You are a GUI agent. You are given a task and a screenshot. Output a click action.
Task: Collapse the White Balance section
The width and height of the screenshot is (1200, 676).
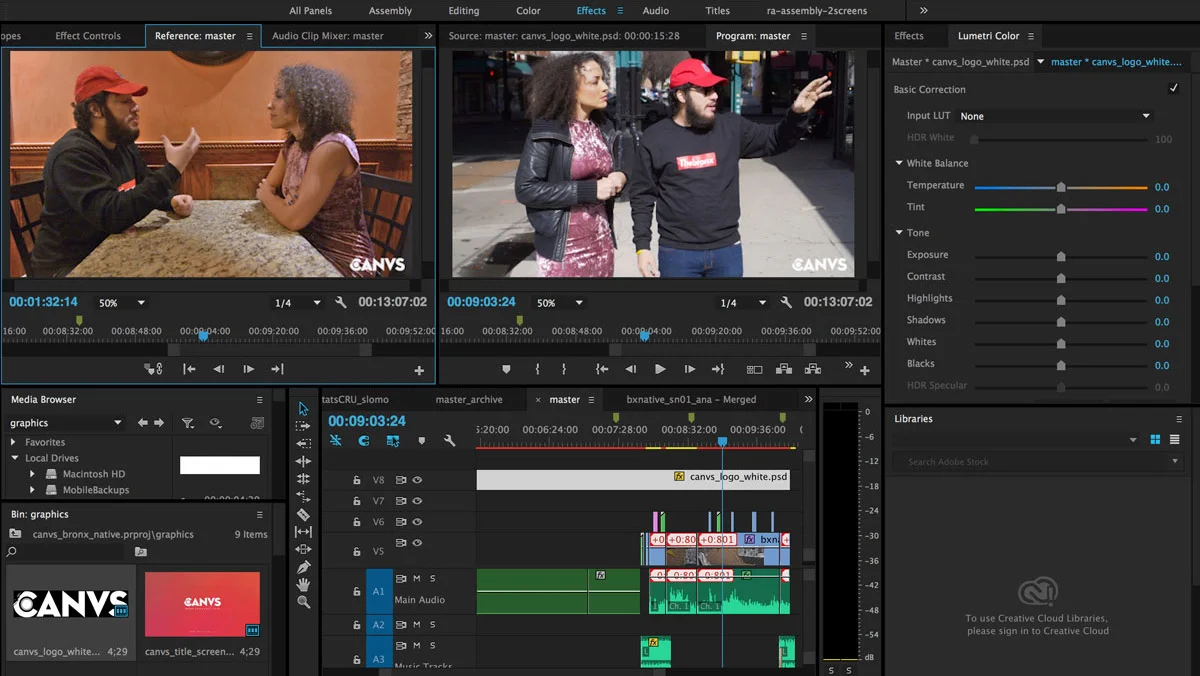point(900,163)
